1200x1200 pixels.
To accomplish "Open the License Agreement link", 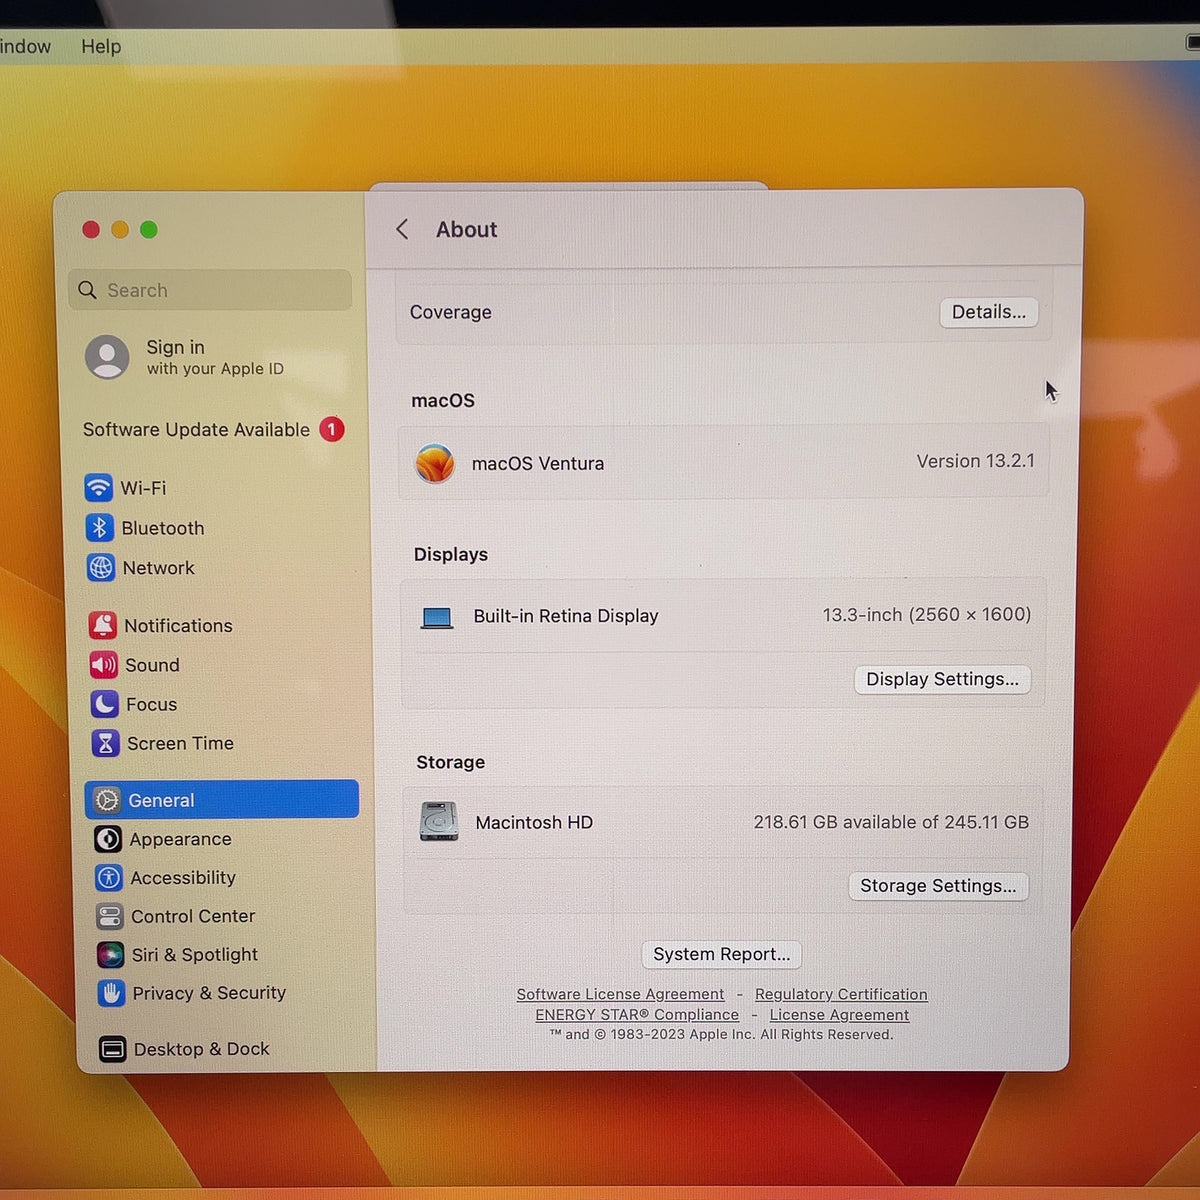I will pyautogui.click(x=839, y=1014).
